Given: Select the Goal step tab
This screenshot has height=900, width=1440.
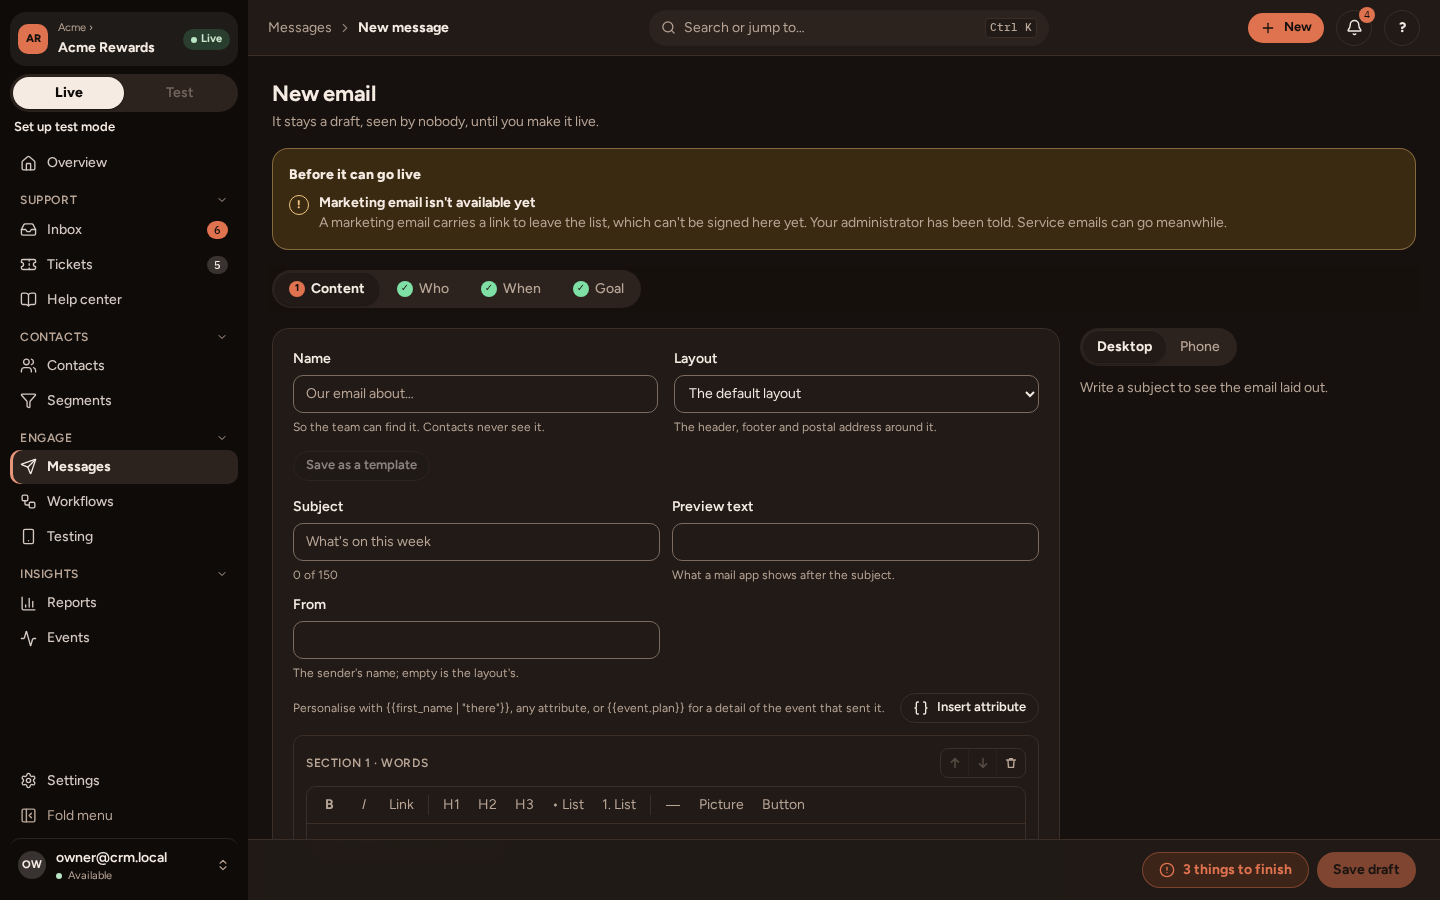Looking at the screenshot, I should coord(599,289).
